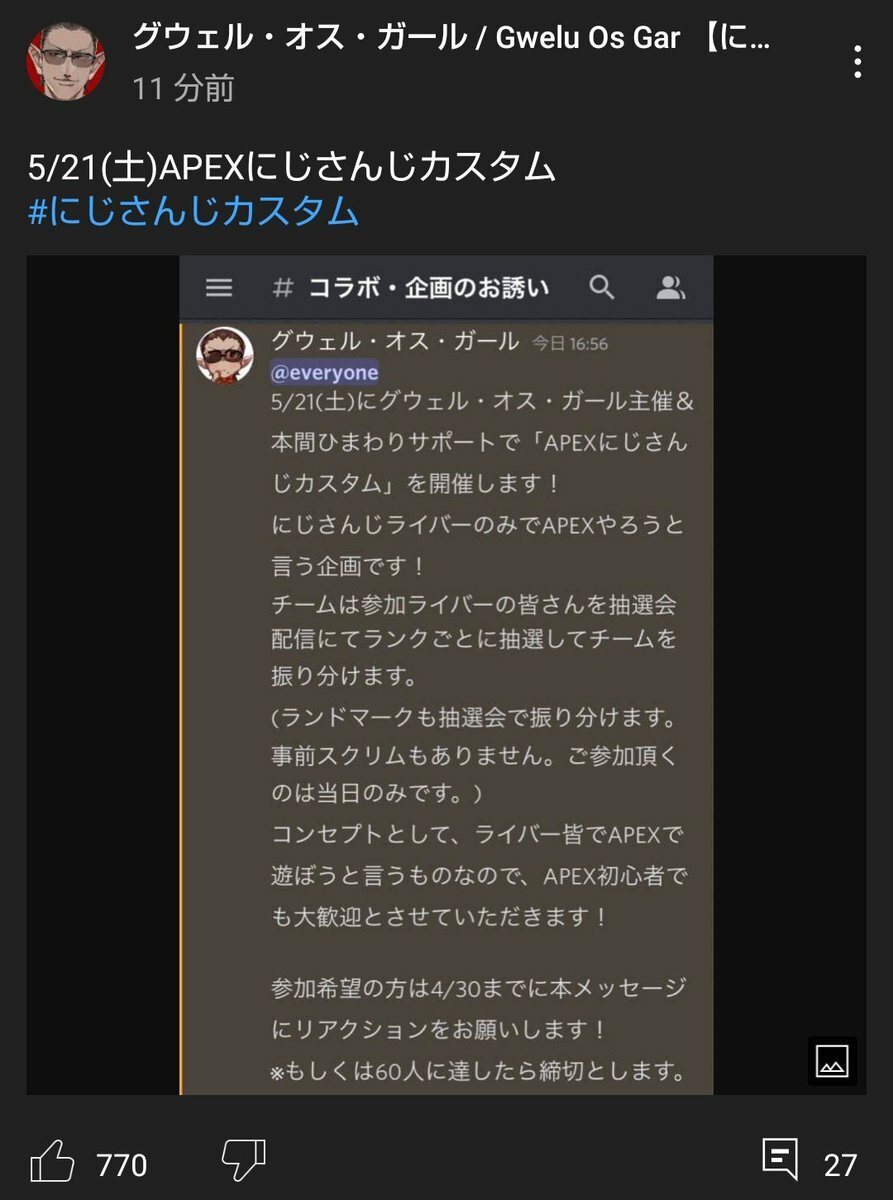Viewport: 893px width, 1200px height.
Task: Open the attached Discord screenshot image
Action: click(446, 675)
